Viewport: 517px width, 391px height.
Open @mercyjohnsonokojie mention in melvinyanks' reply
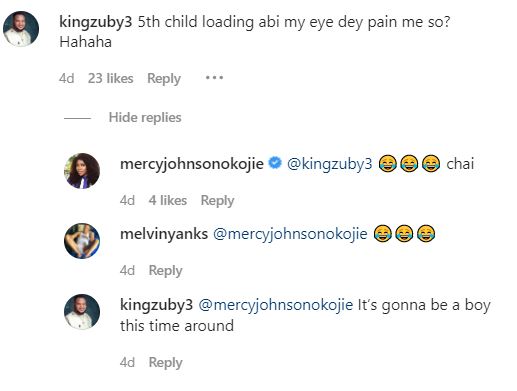pos(290,234)
